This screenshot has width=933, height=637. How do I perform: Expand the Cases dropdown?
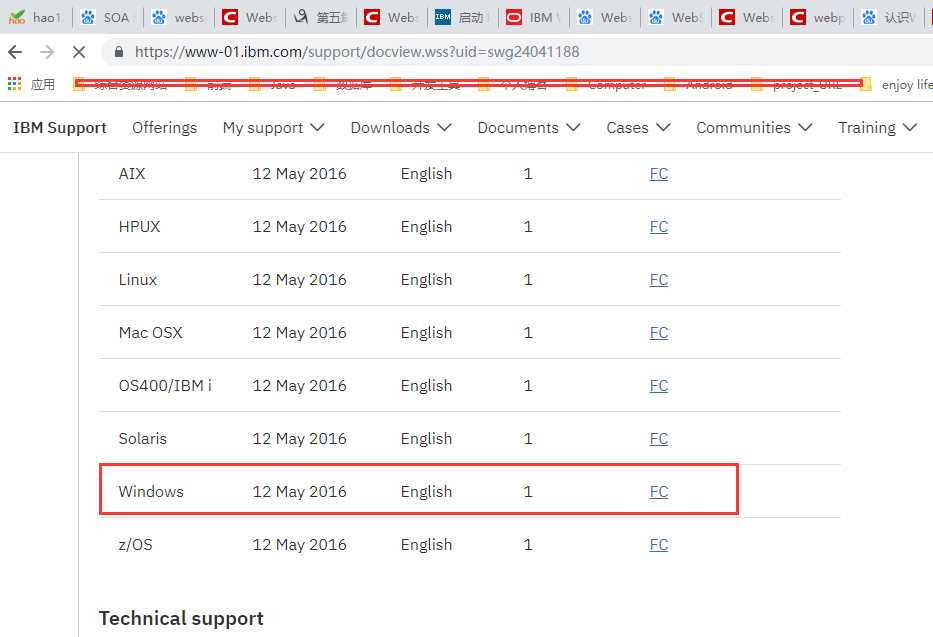[x=638, y=128]
